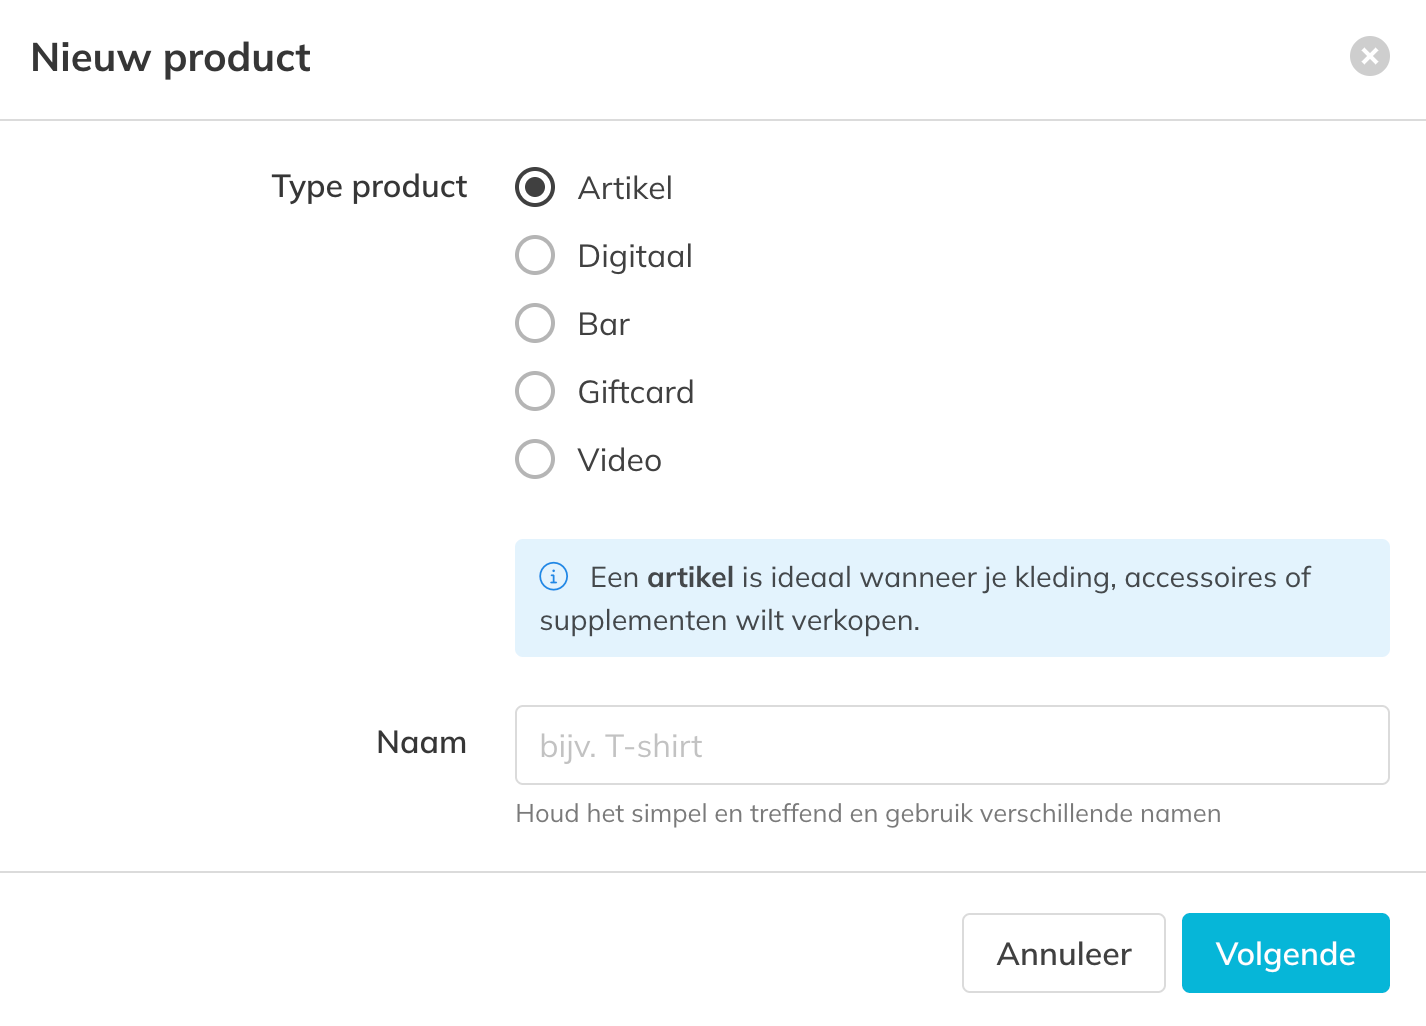Click the Giftcard option label
This screenshot has width=1426, height=1026.
(636, 392)
